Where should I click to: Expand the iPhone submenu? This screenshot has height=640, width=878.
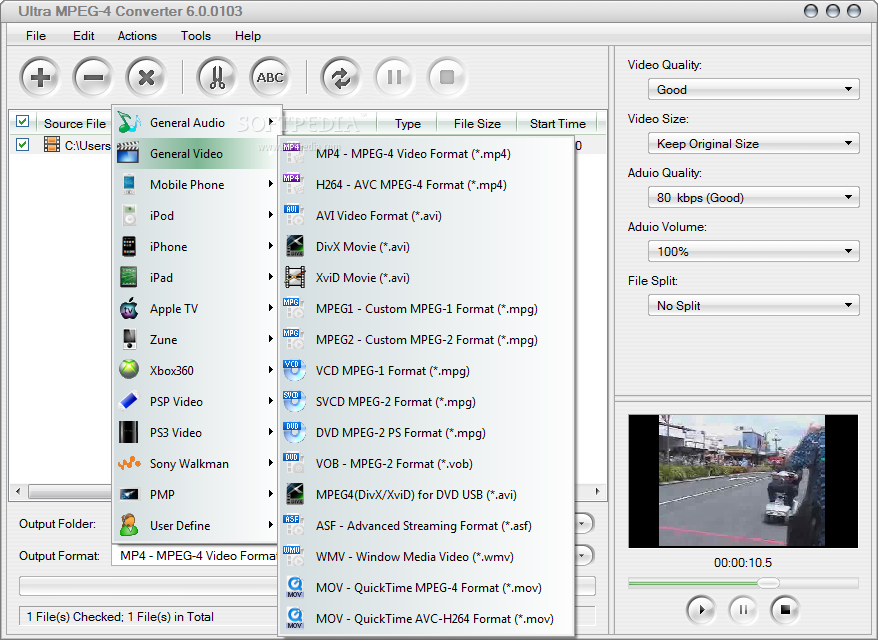click(x=195, y=246)
